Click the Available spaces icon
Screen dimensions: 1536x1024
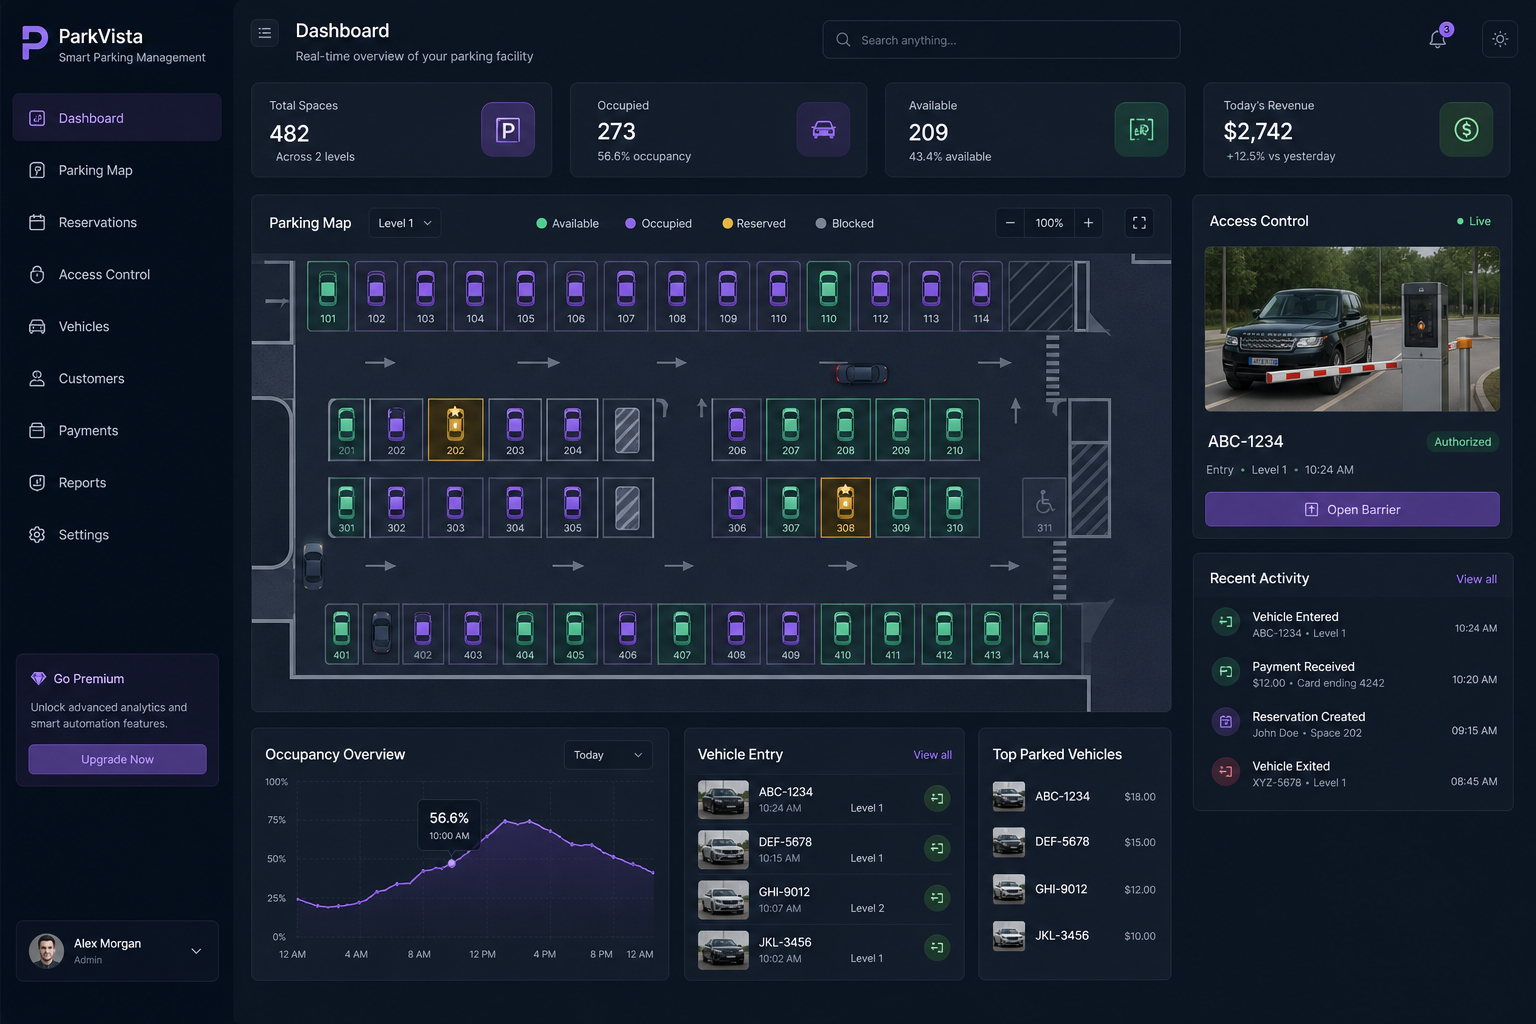coord(1141,130)
